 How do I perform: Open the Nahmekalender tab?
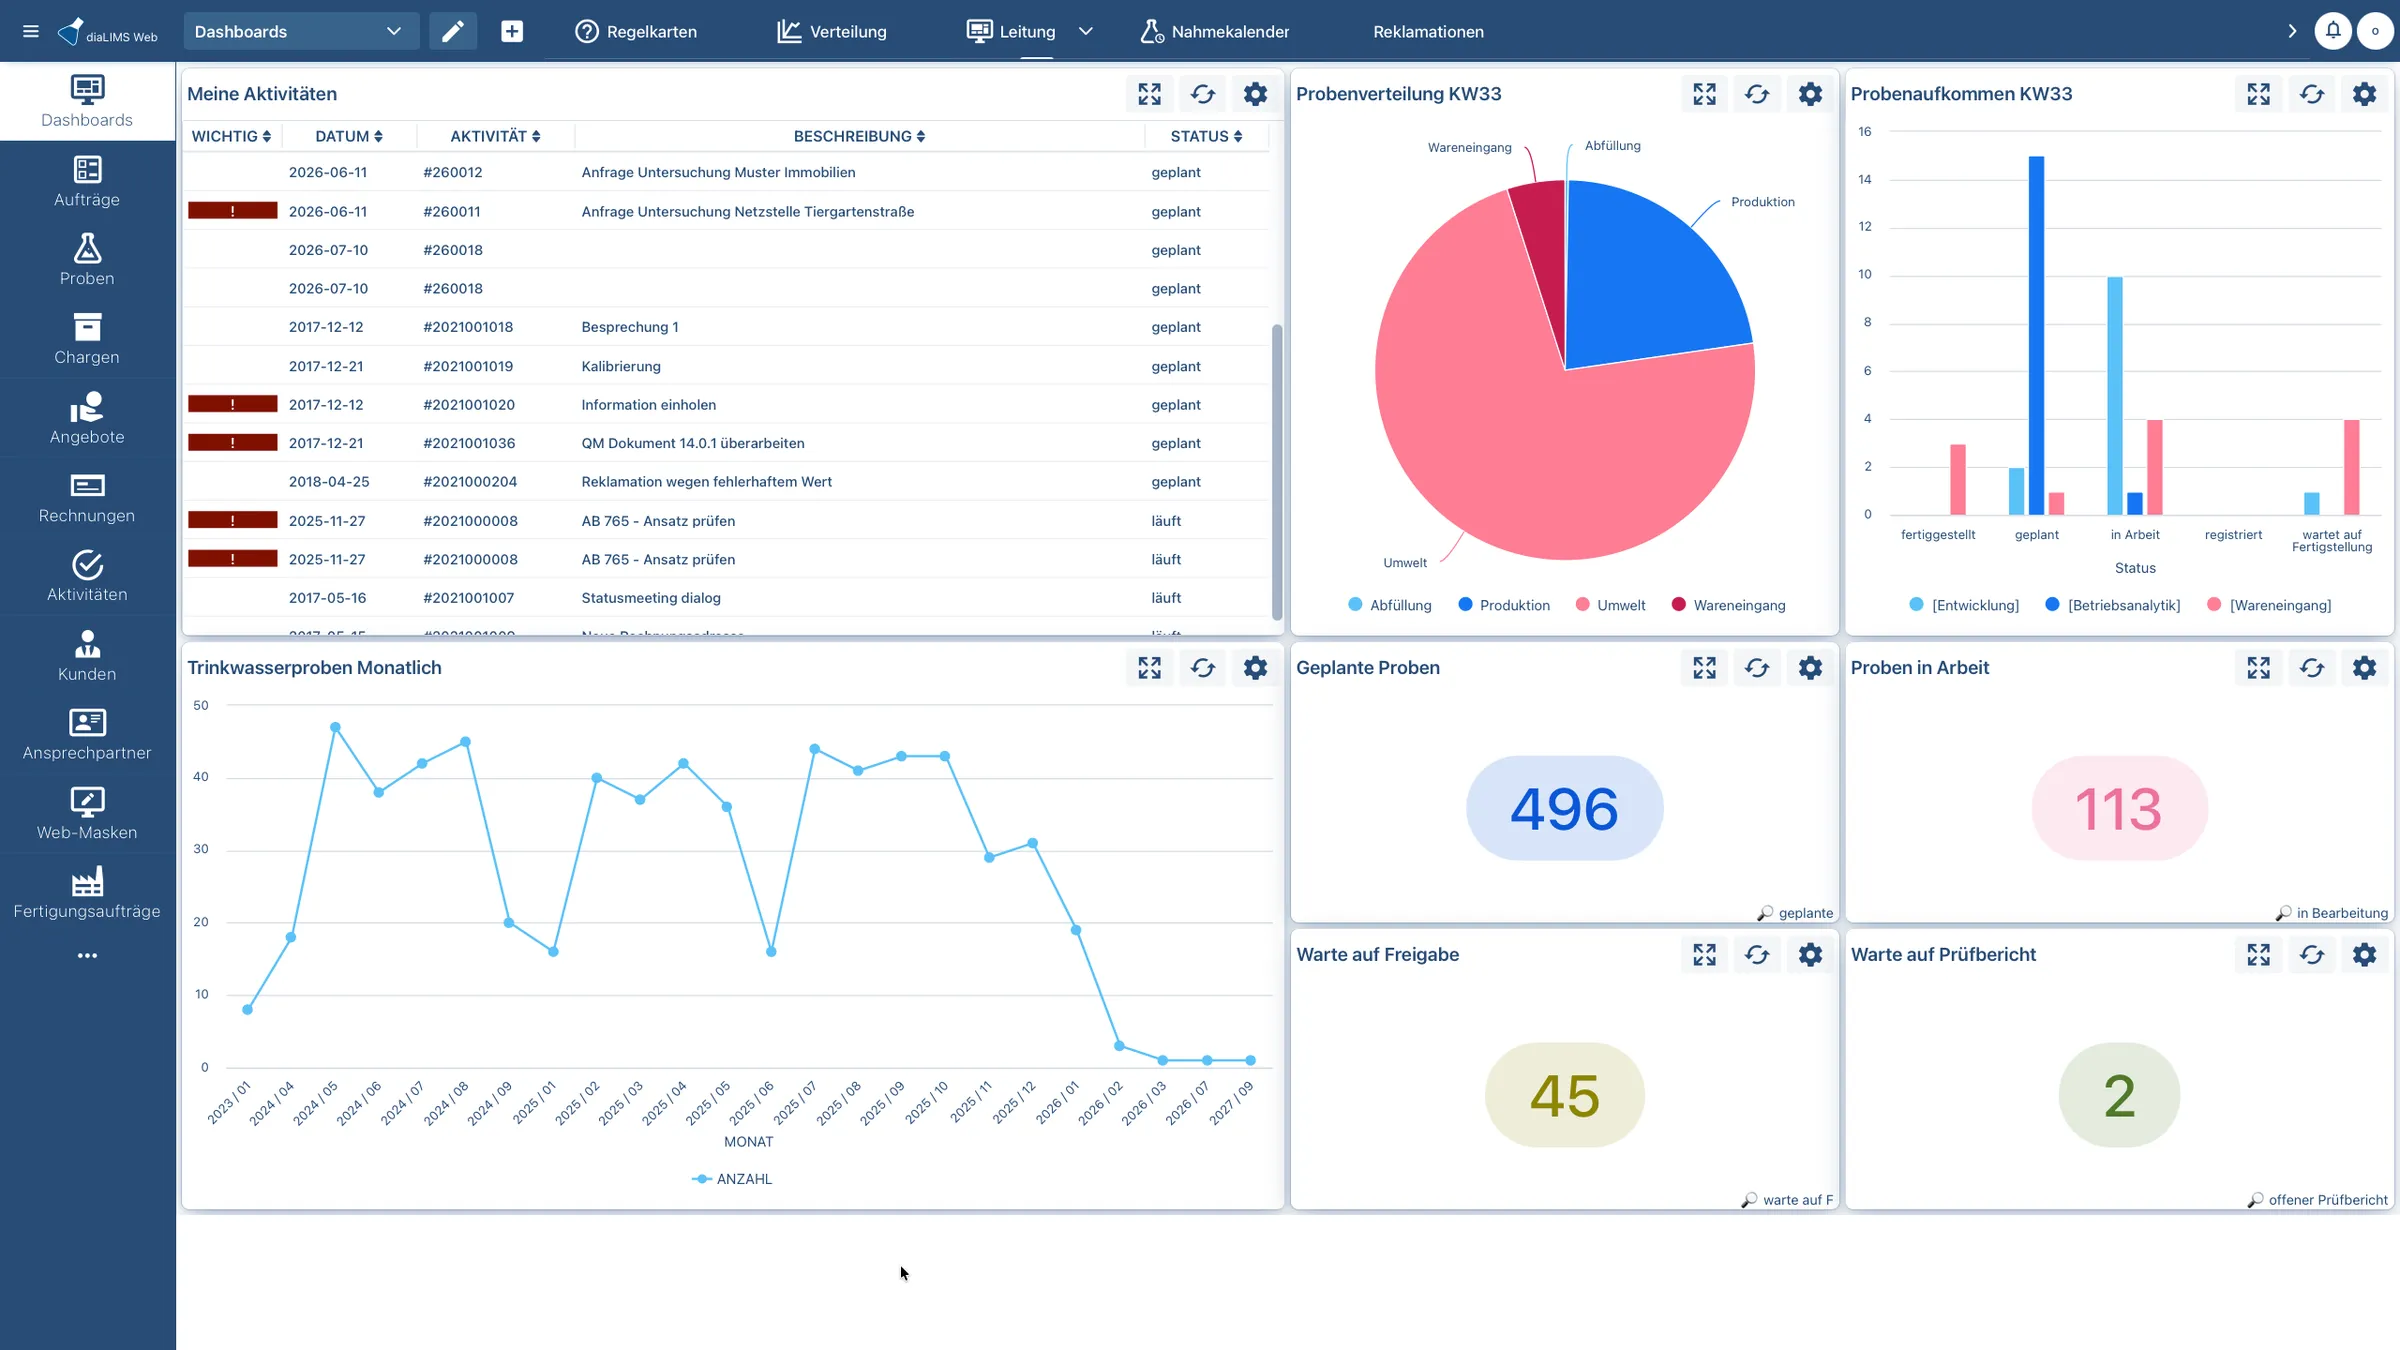[1215, 31]
